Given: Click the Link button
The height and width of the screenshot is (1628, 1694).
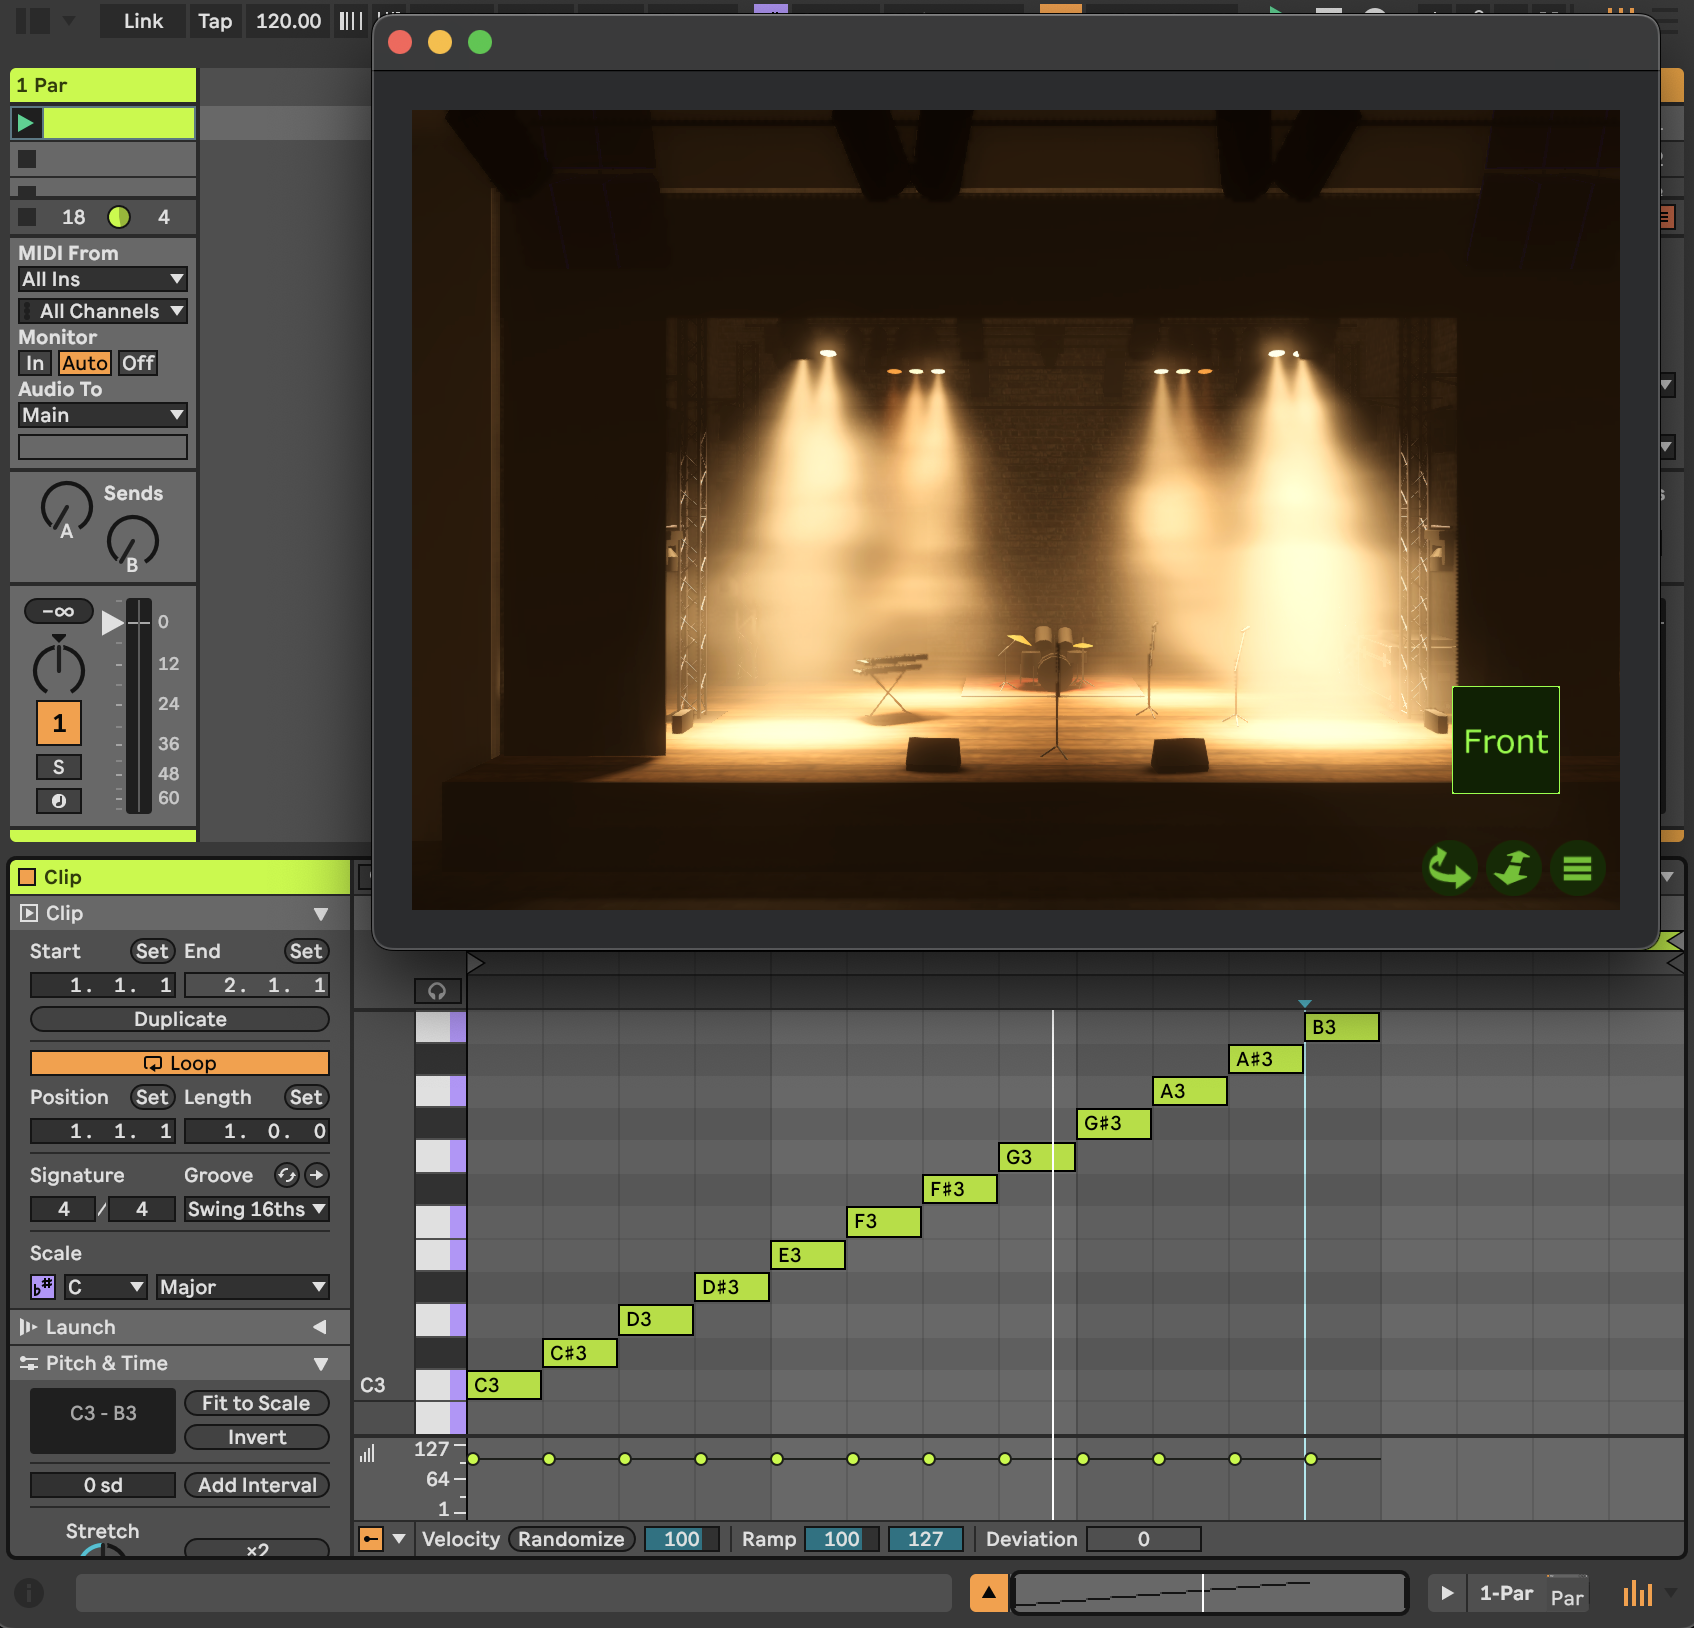Looking at the screenshot, I should coord(143,21).
